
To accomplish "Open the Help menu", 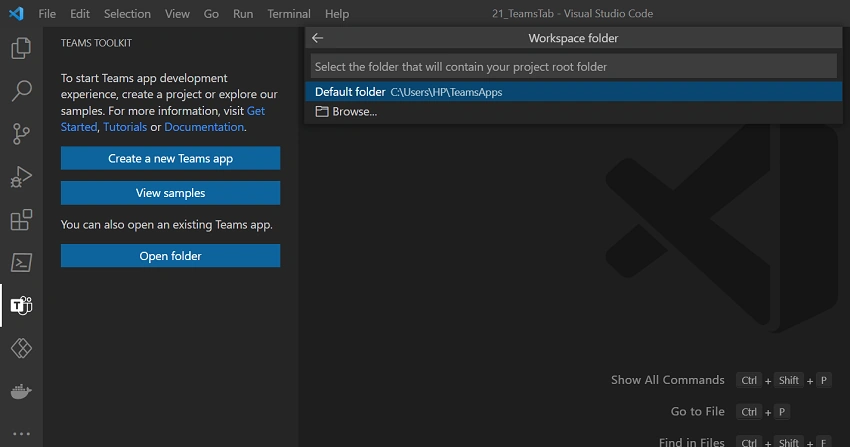I will point(337,14).
